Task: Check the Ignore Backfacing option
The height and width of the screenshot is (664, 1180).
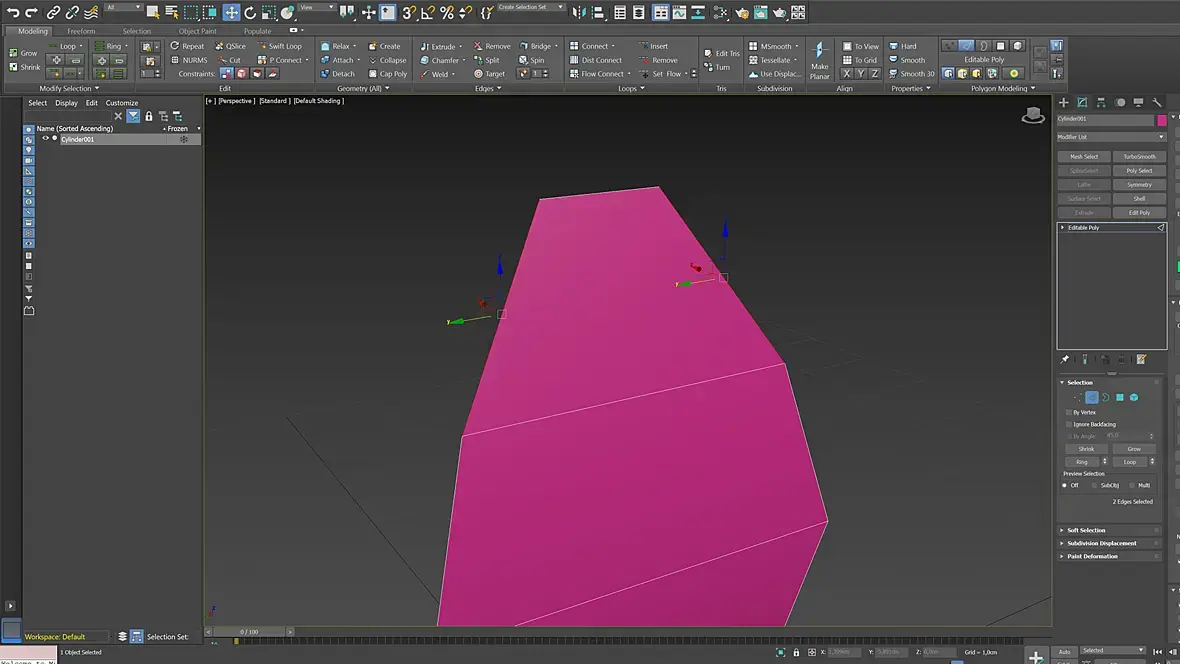Action: (1069, 424)
